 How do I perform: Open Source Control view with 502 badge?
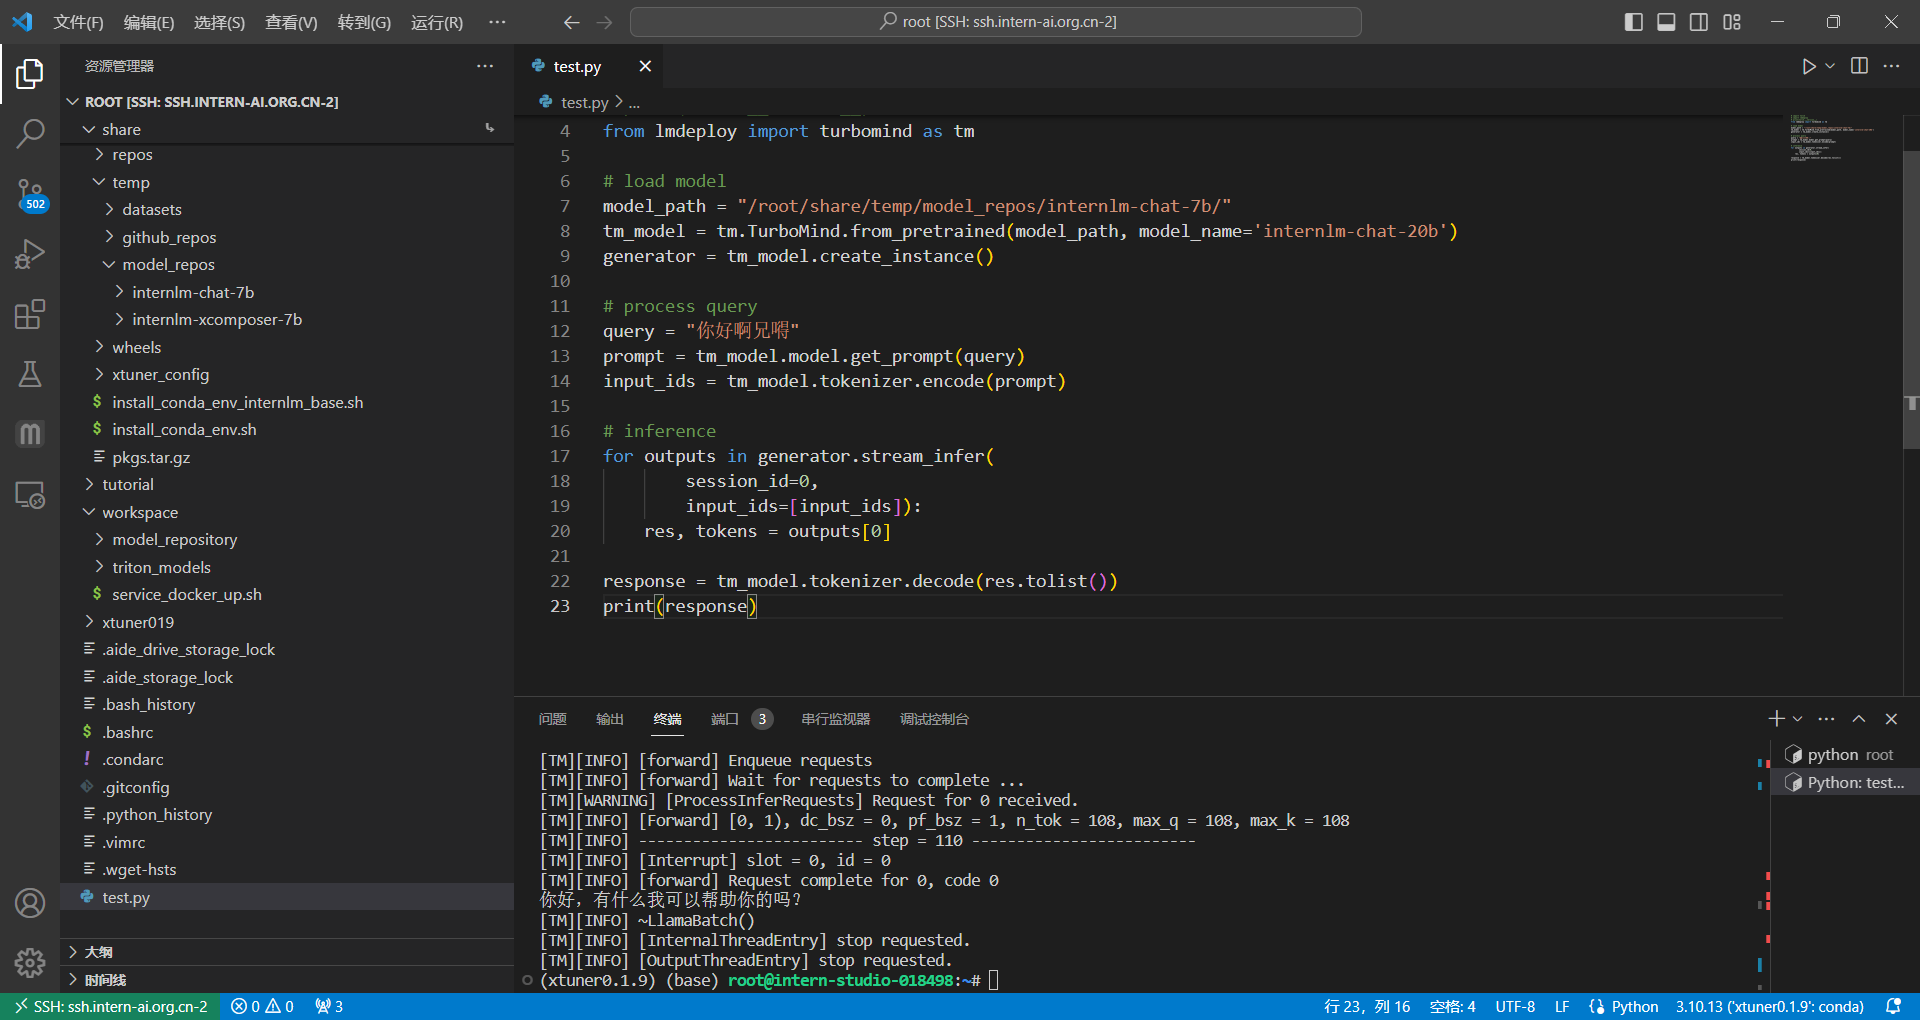tap(30, 194)
